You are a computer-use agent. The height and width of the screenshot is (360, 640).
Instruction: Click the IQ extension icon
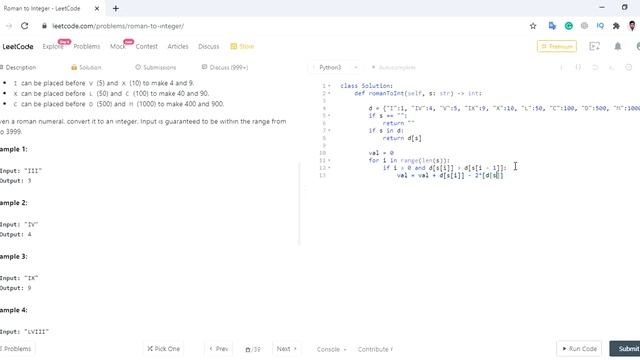coord(600,26)
